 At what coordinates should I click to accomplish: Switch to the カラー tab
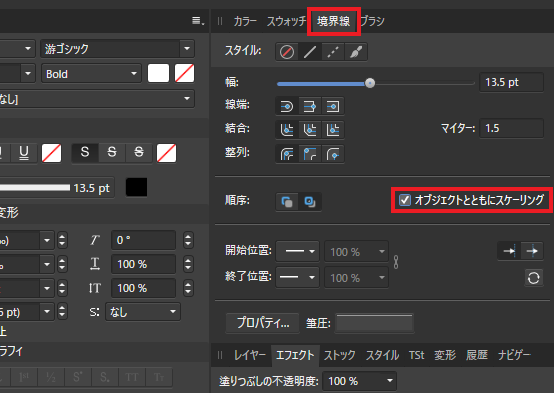(x=245, y=21)
